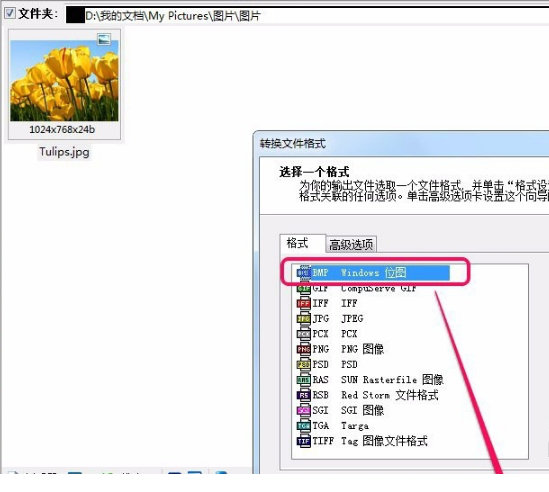Screen dimensions: 549x492
Task: Click the small image-type badge on thumbnail
Action: pos(104,39)
